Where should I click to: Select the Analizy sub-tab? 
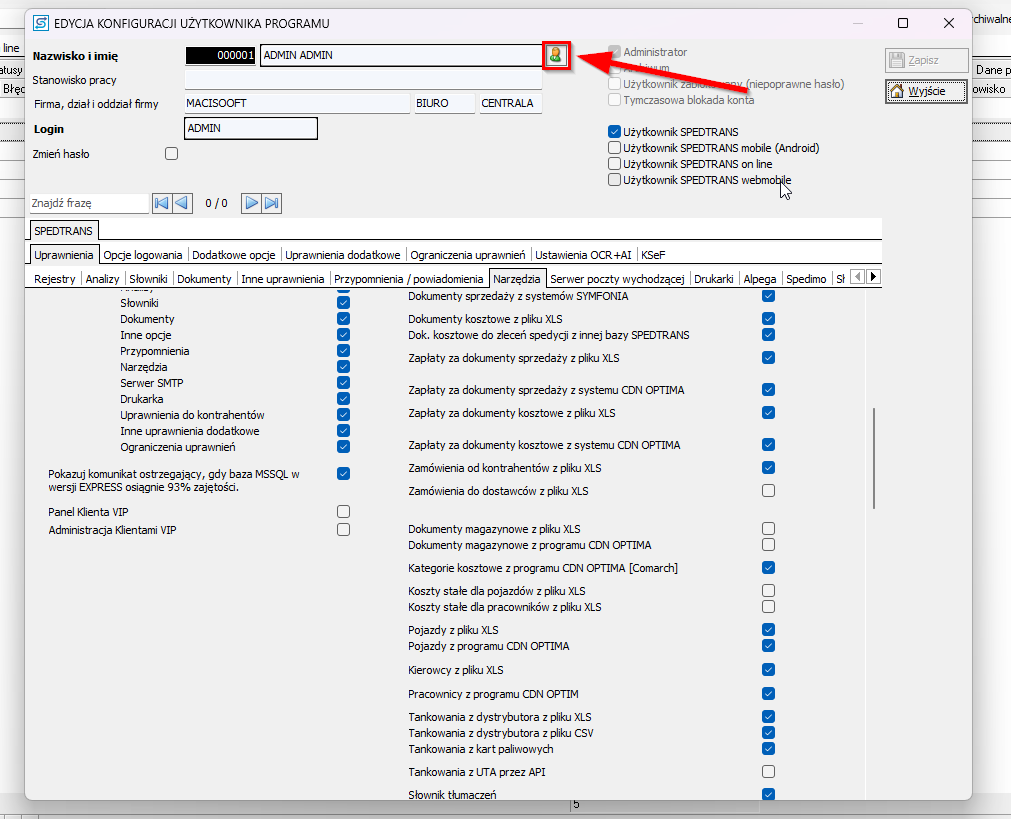click(103, 279)
